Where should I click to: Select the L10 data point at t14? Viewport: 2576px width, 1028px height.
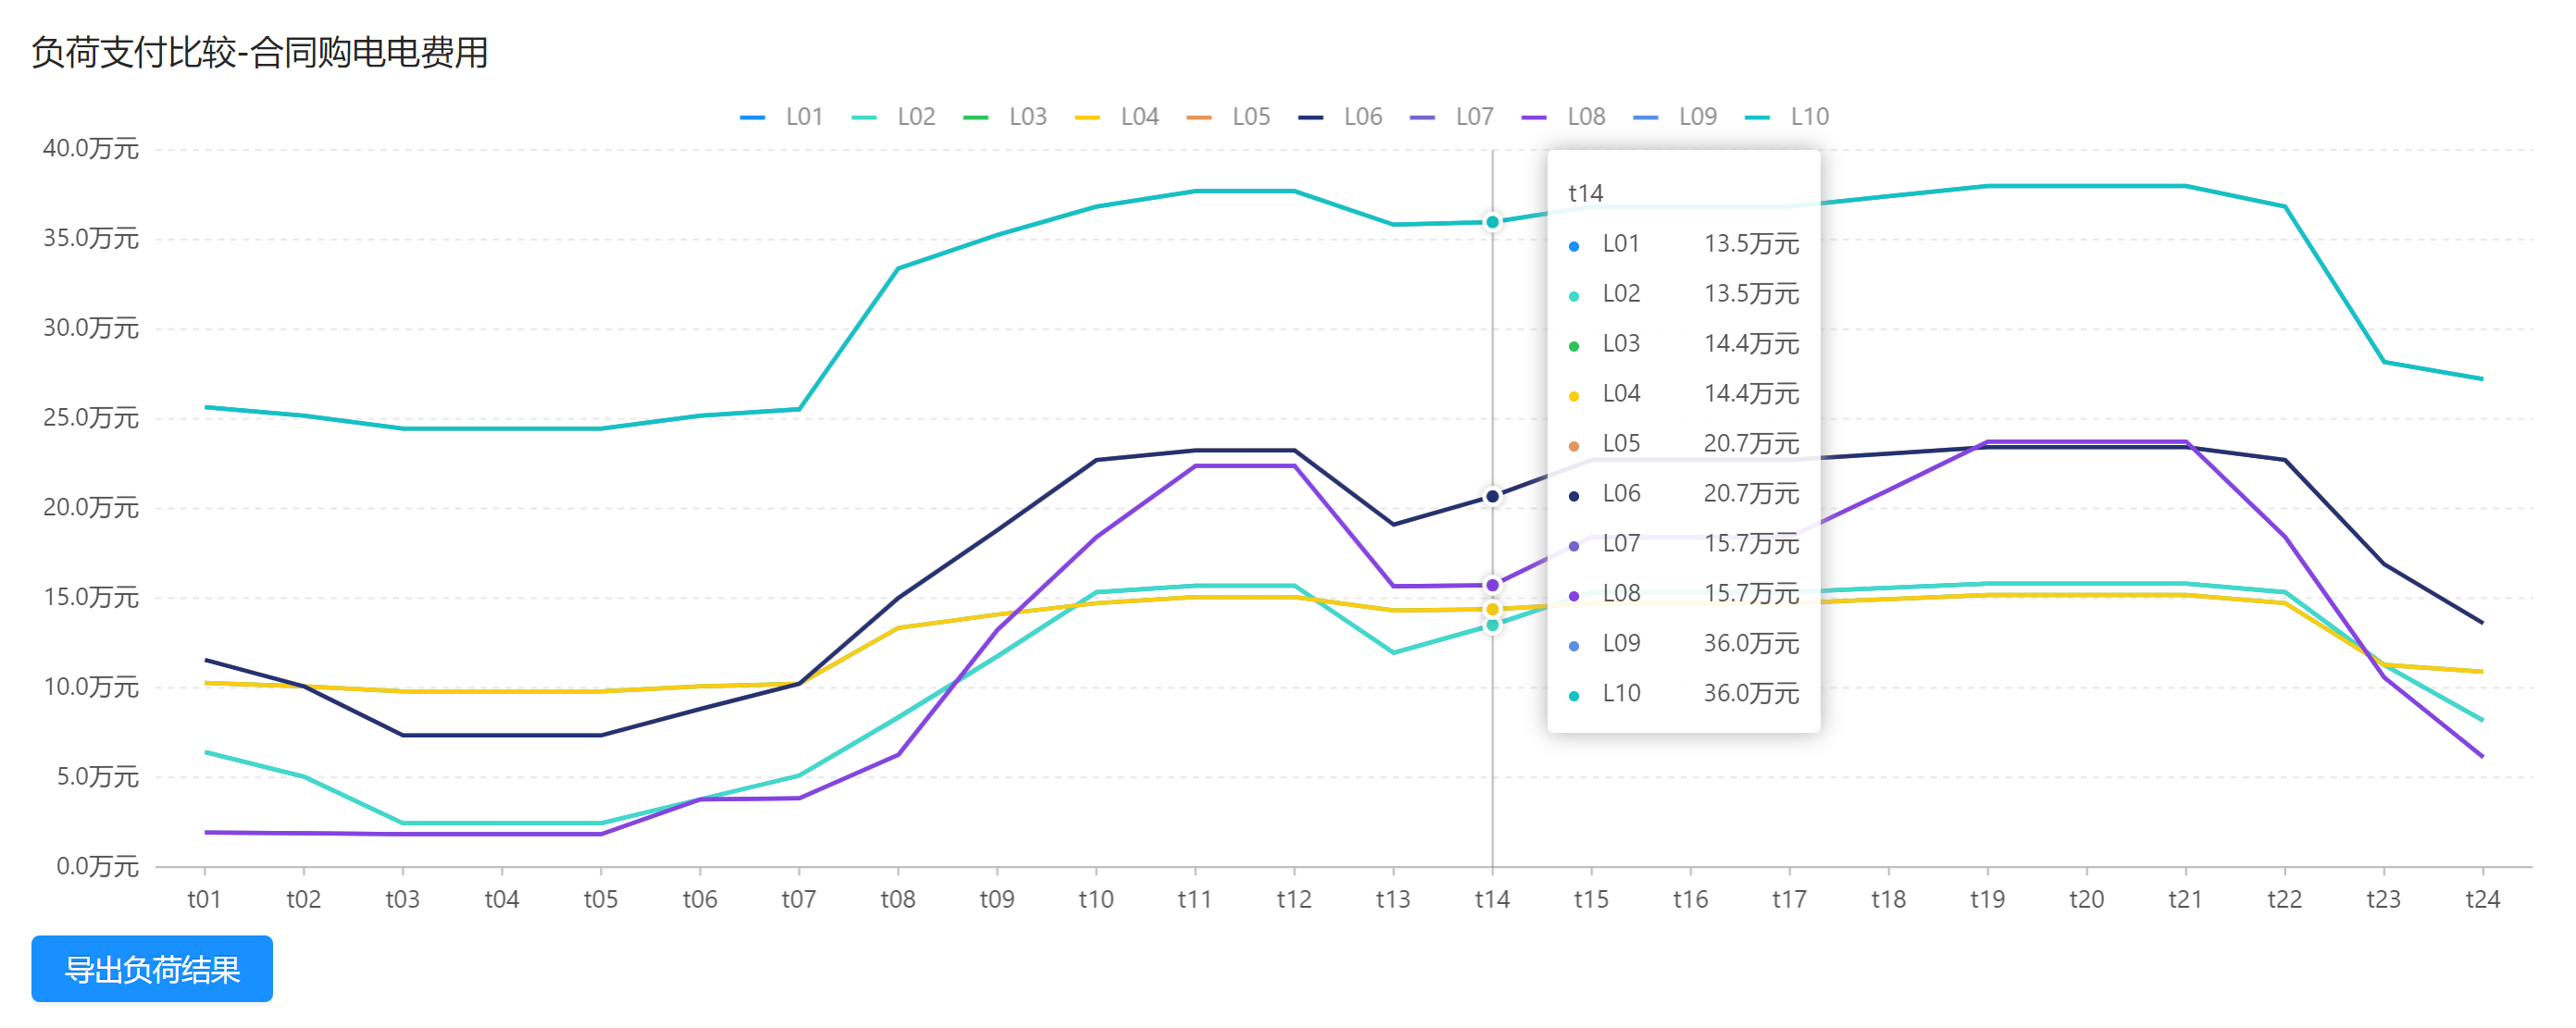pos(1492,222)
